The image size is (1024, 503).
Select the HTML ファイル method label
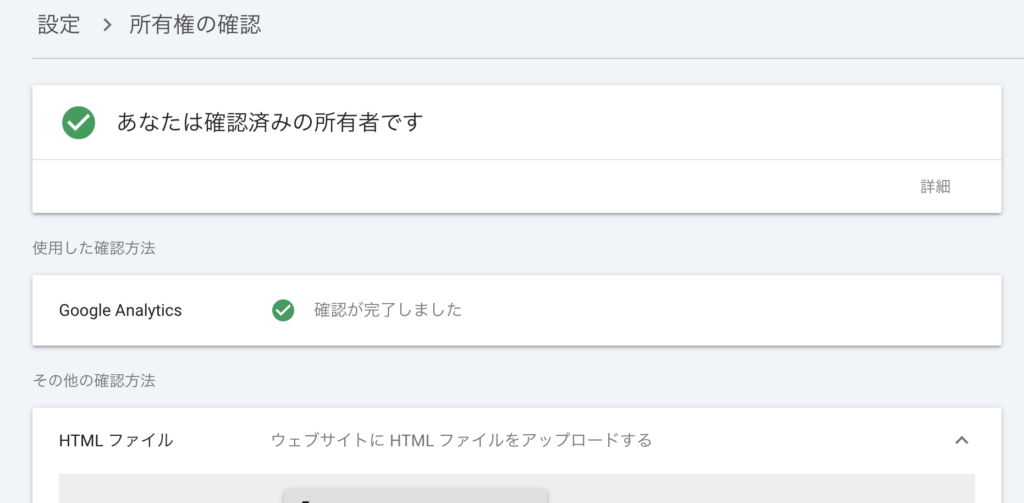click(116, 440)
